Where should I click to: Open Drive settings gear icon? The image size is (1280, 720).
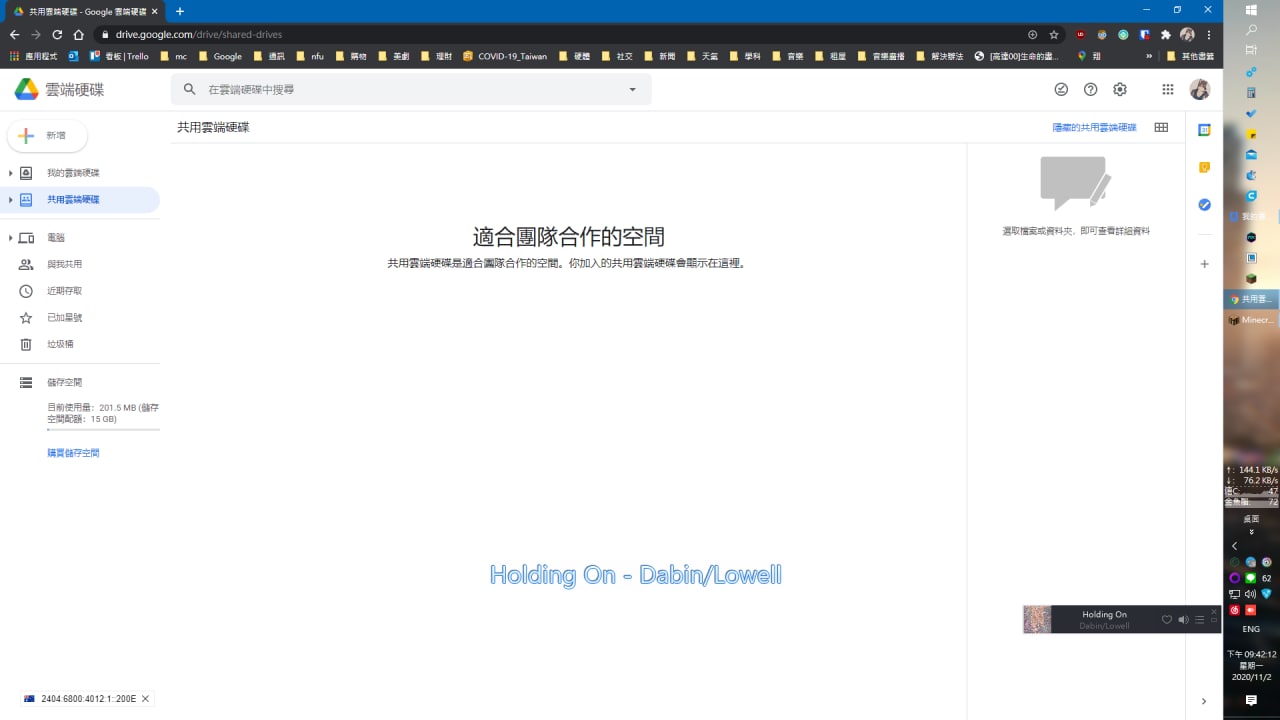point(1120,89)
